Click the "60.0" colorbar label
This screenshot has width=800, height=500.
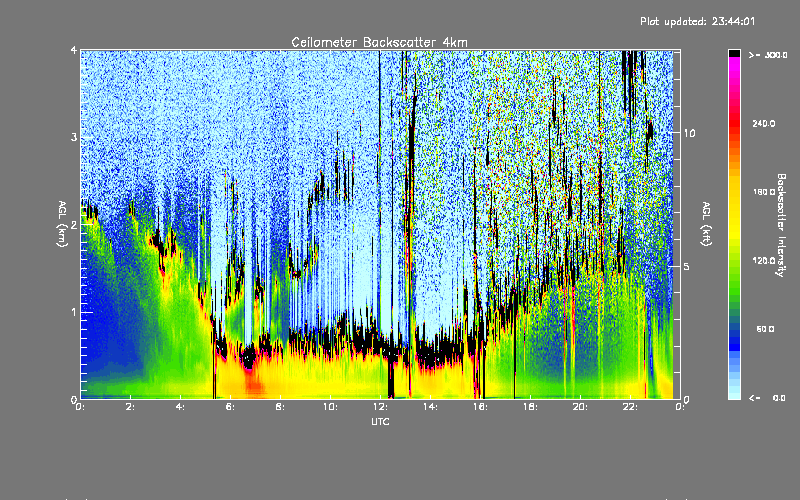[x=765, y=329]
